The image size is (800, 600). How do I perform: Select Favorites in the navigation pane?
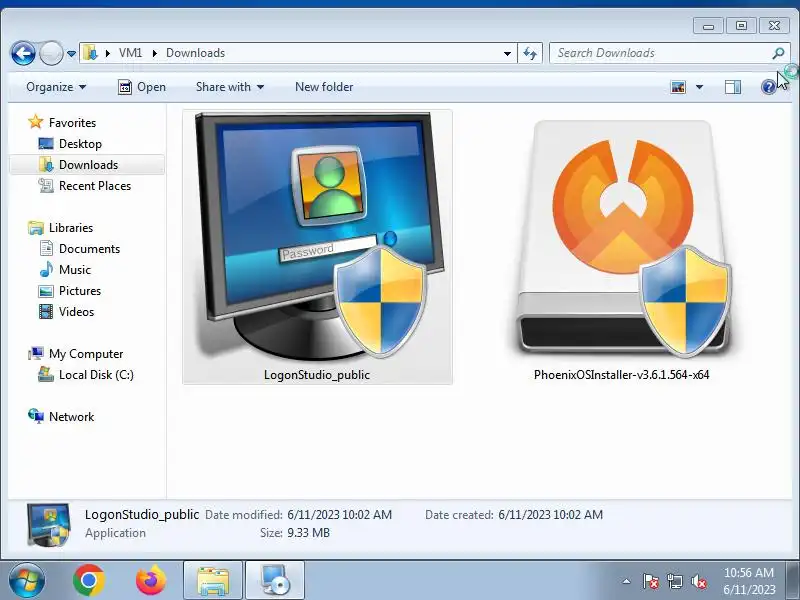[x=72, y=123]
